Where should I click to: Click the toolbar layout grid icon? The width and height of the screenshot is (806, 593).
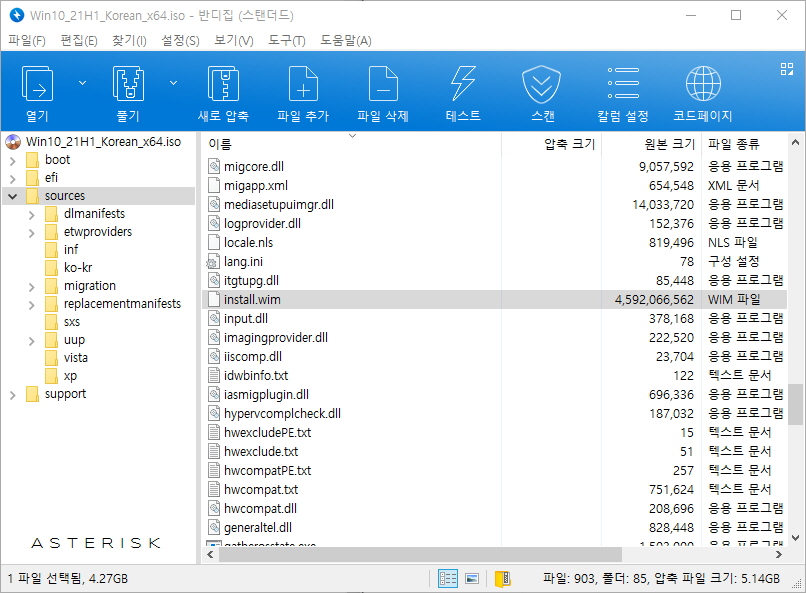coord(786,69)
